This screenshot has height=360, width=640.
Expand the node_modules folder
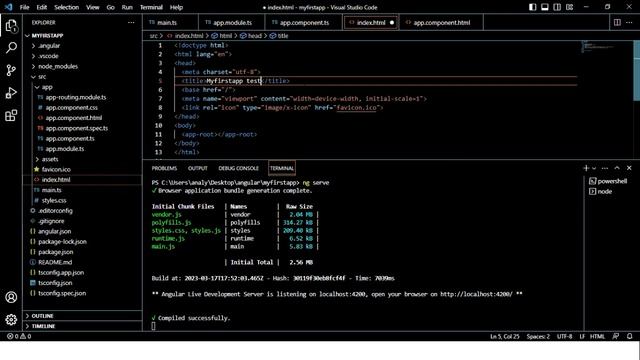coord(83,66)
